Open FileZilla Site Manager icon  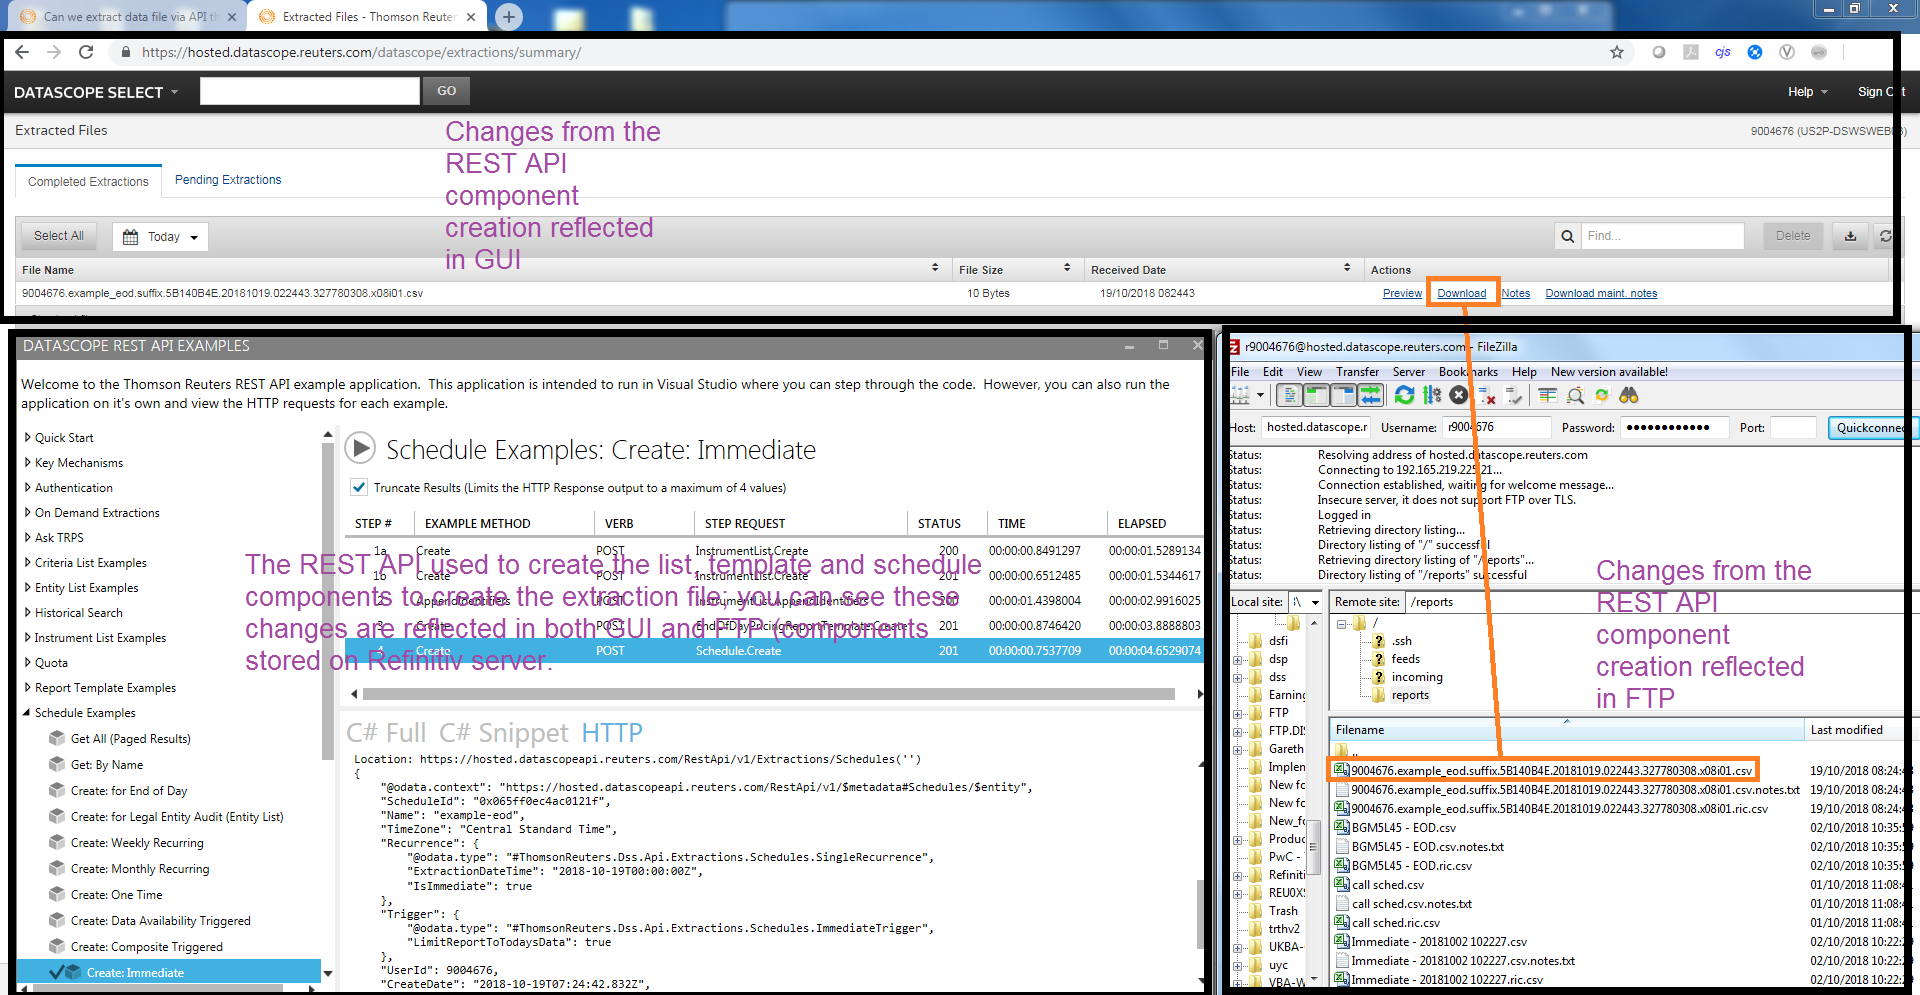(x=1240, y=396)
